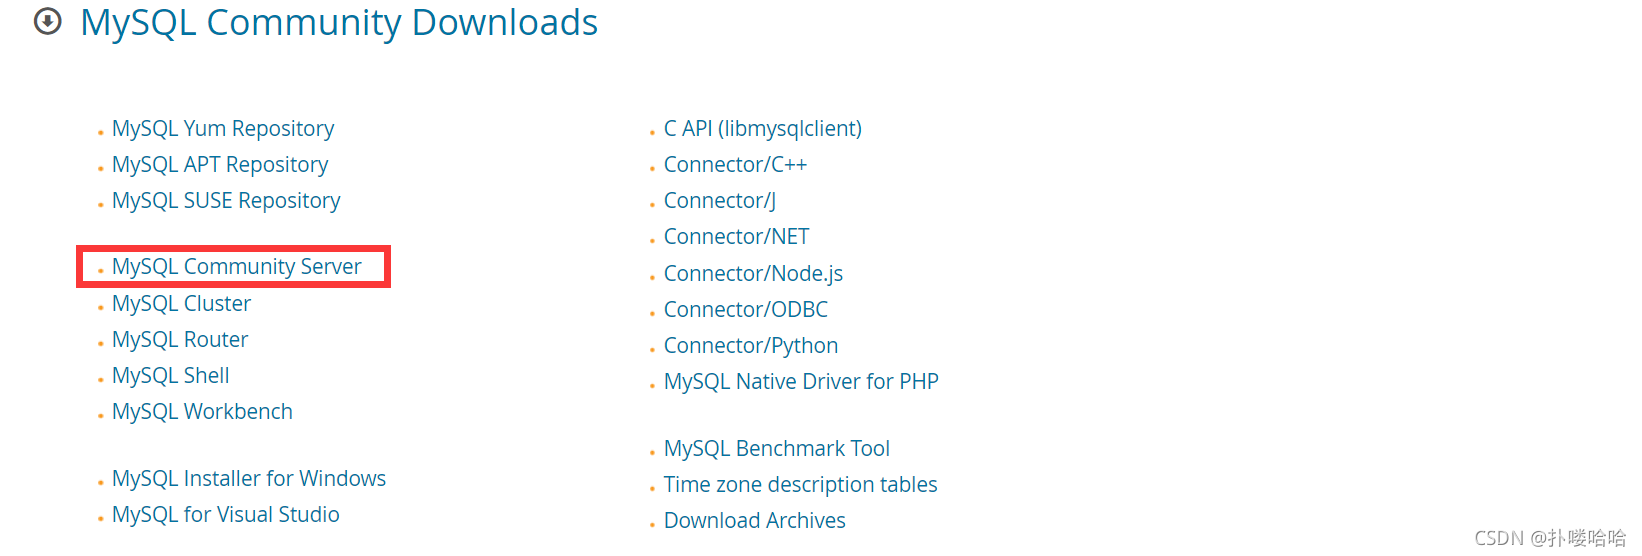1642x556 pixels.
Task: Open MySQL Benchmark Tool link
Action: tap(776, 449)
